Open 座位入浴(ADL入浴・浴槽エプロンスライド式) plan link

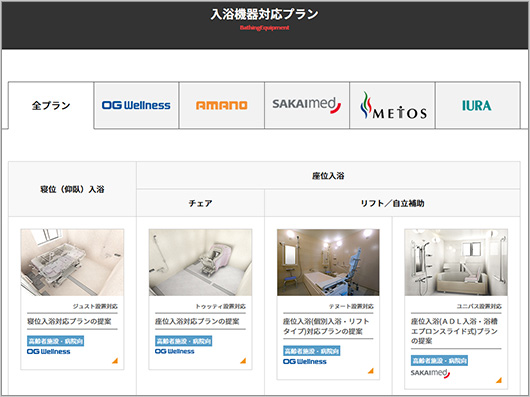coord(454,331)
